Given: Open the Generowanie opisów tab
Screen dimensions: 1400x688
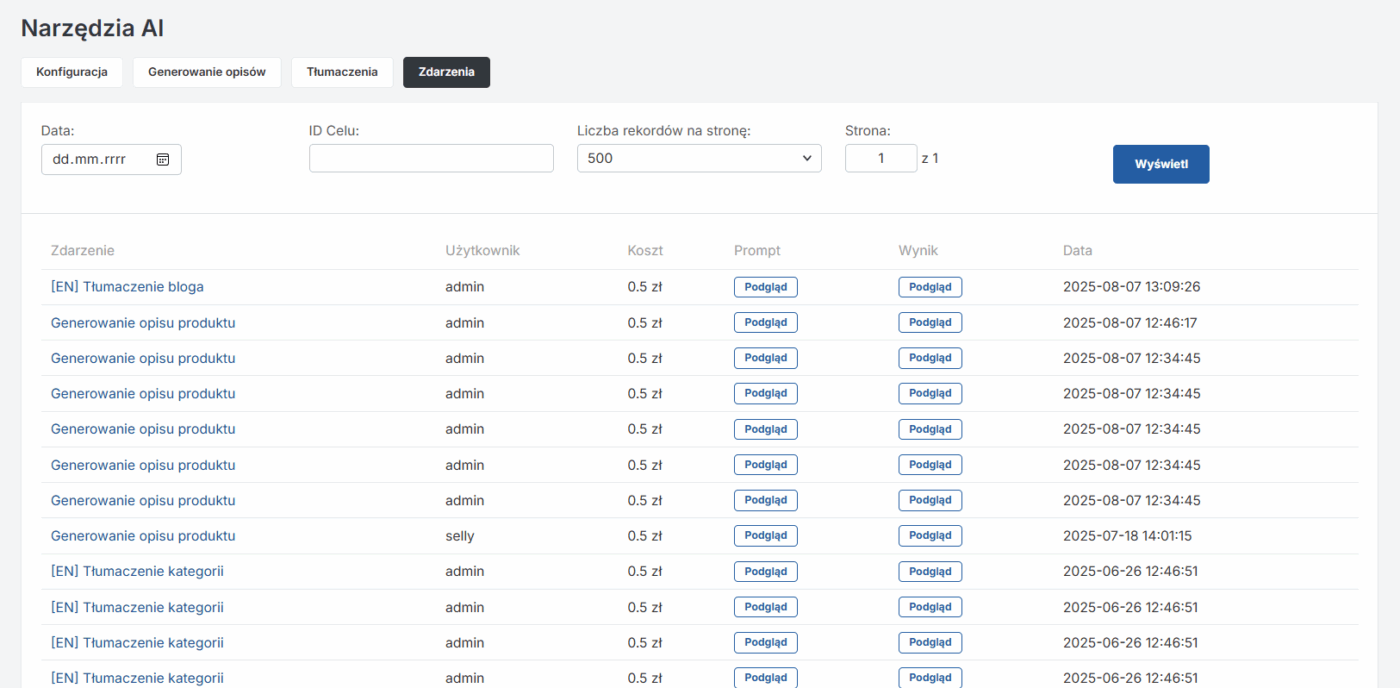Looking at the screenshot, I should click(207, 72).
